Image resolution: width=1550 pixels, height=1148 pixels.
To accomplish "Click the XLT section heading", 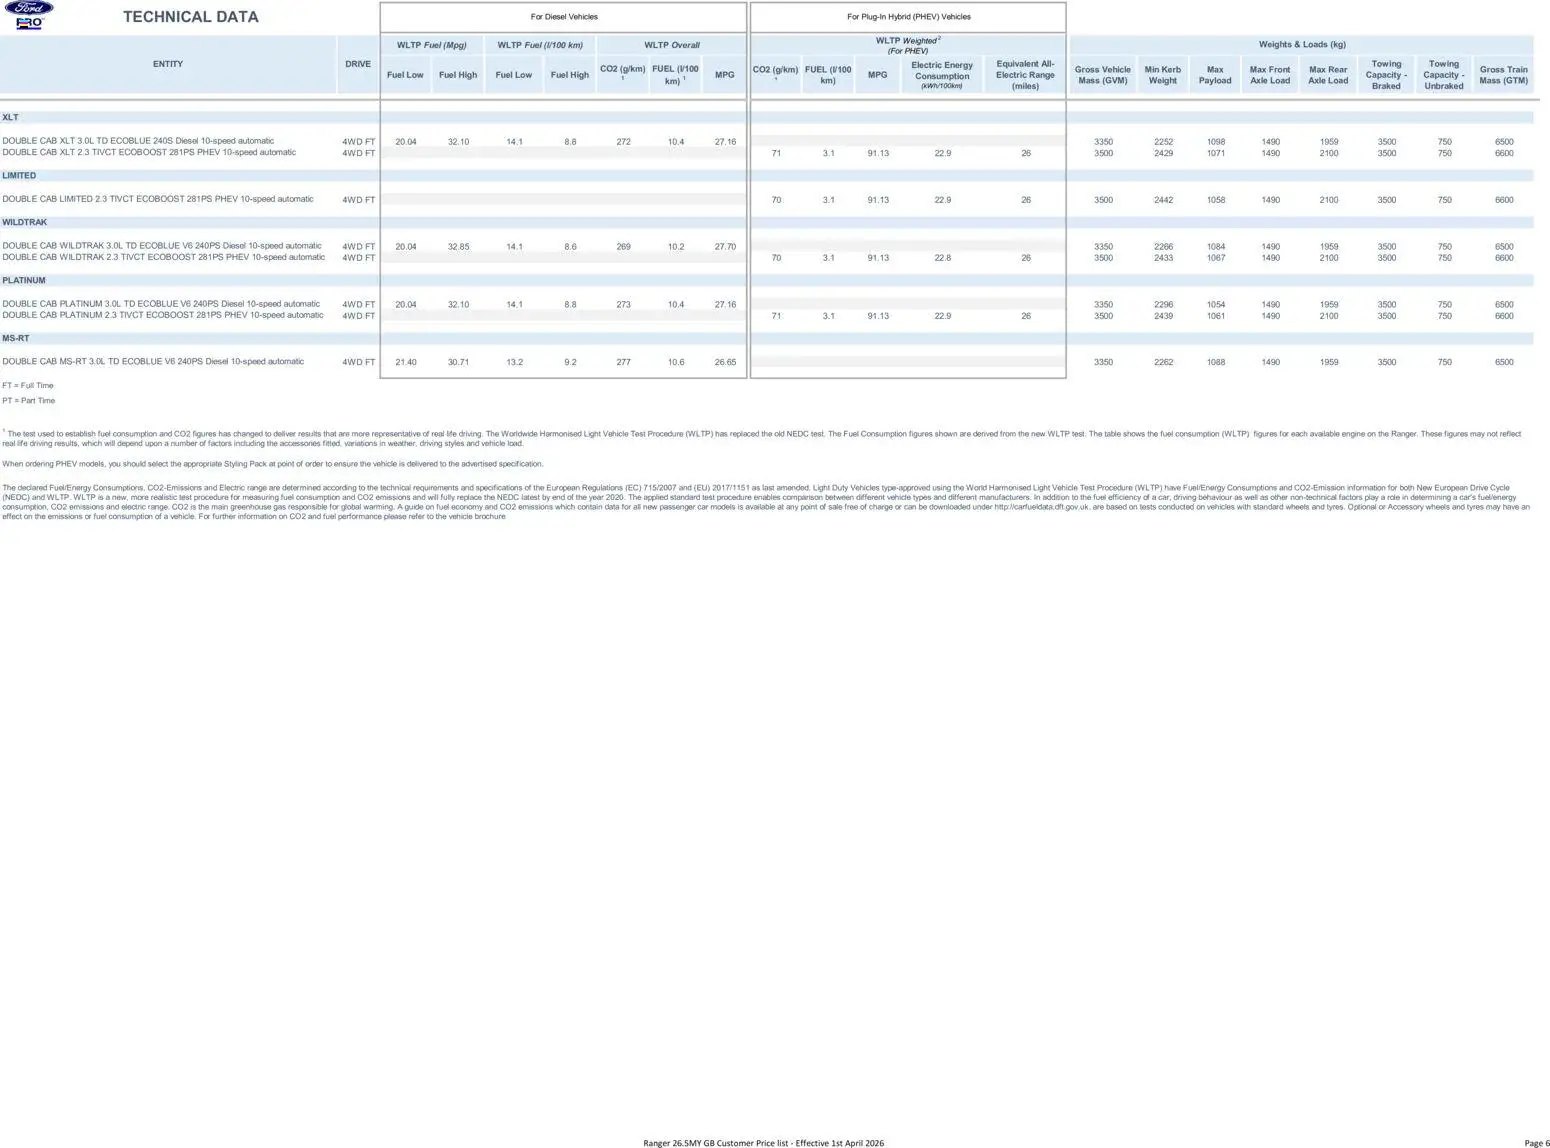I will [10, 118].
